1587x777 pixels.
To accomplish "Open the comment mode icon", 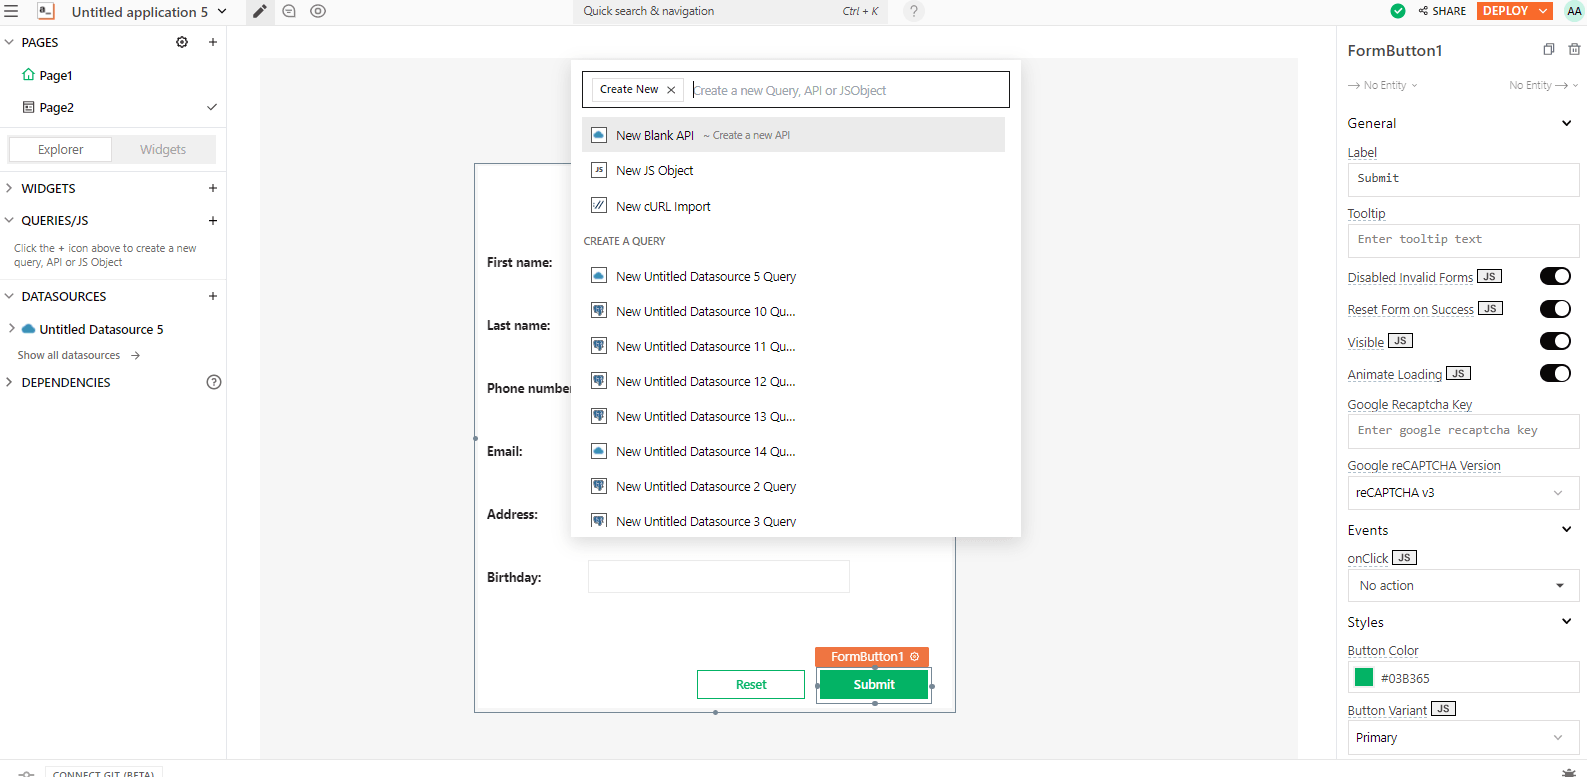I will click(x=289, y=12).
